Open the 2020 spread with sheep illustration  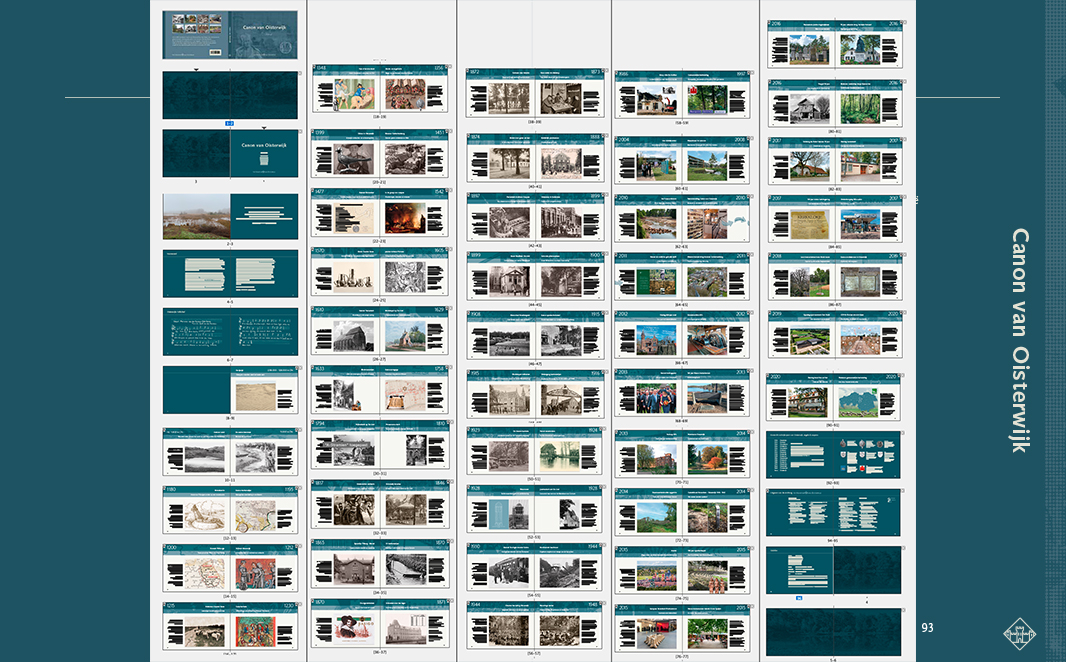[834, 398]
